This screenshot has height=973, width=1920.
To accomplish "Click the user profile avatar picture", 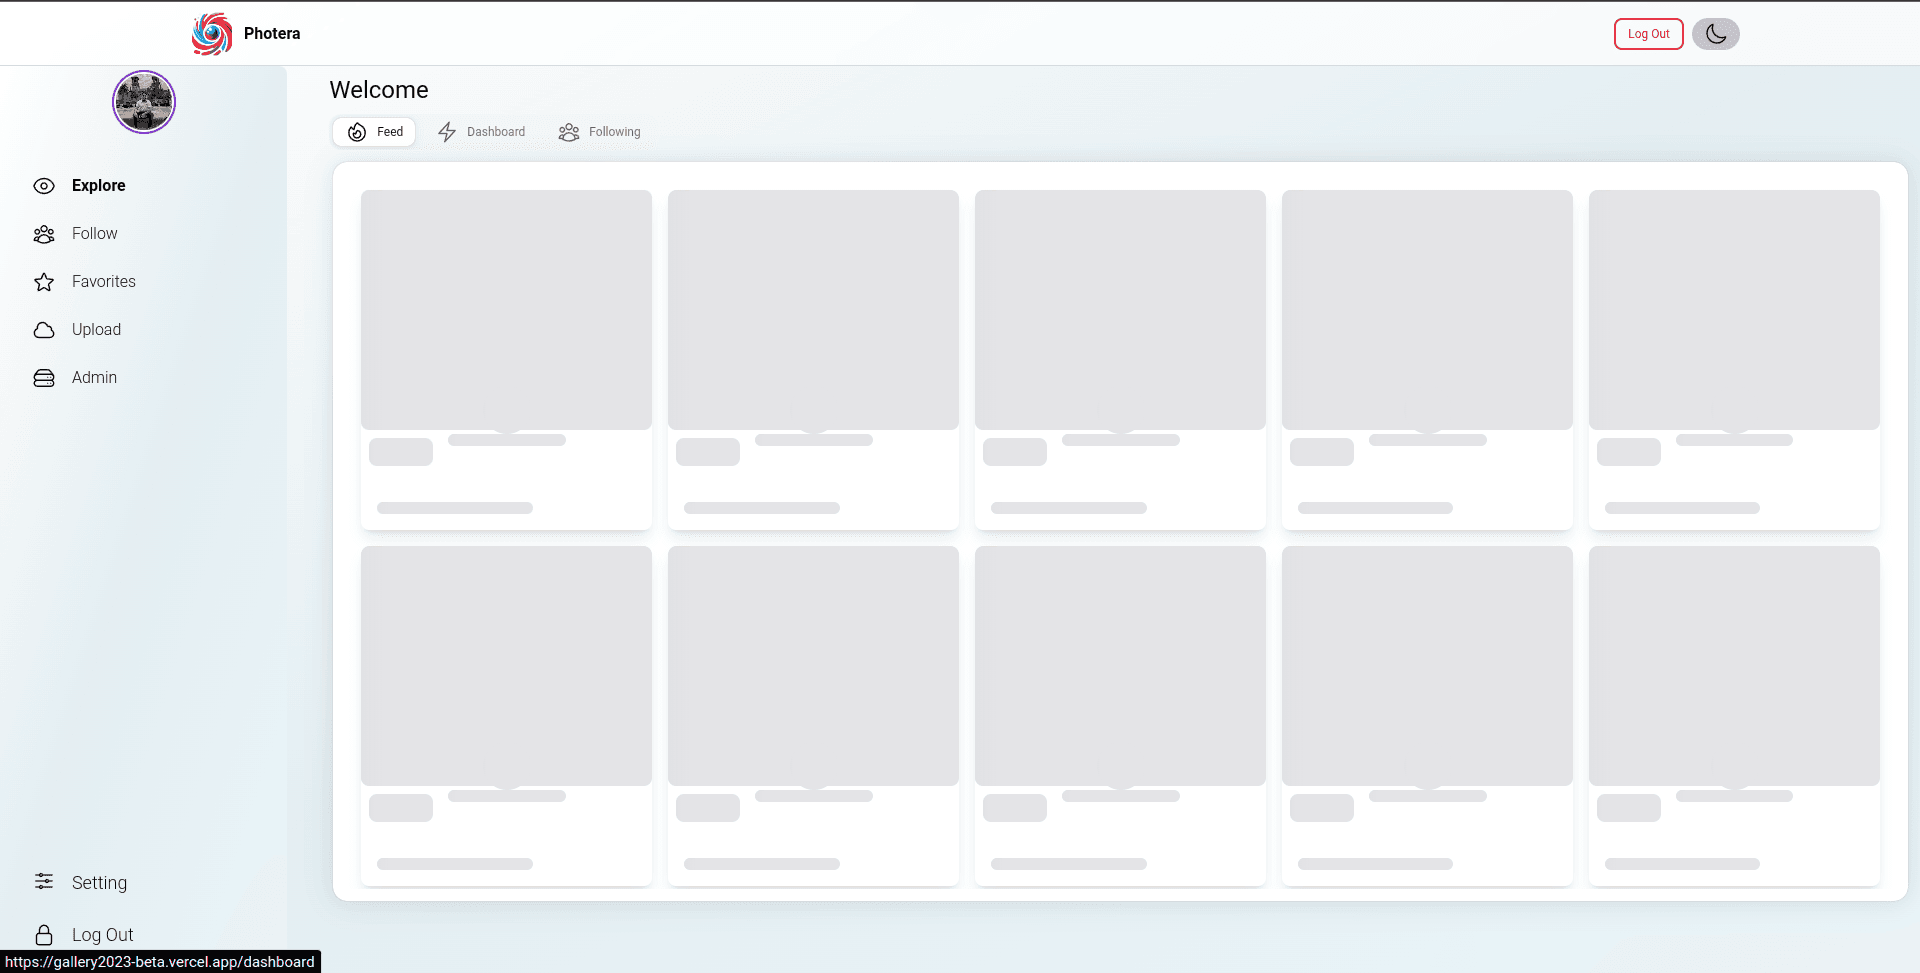I will click(144, 102).
